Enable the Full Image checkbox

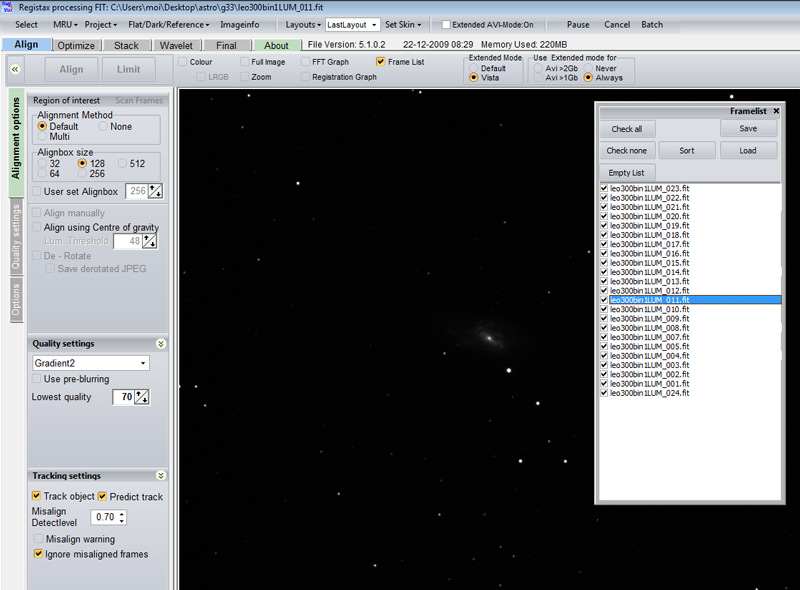[244, 62]
